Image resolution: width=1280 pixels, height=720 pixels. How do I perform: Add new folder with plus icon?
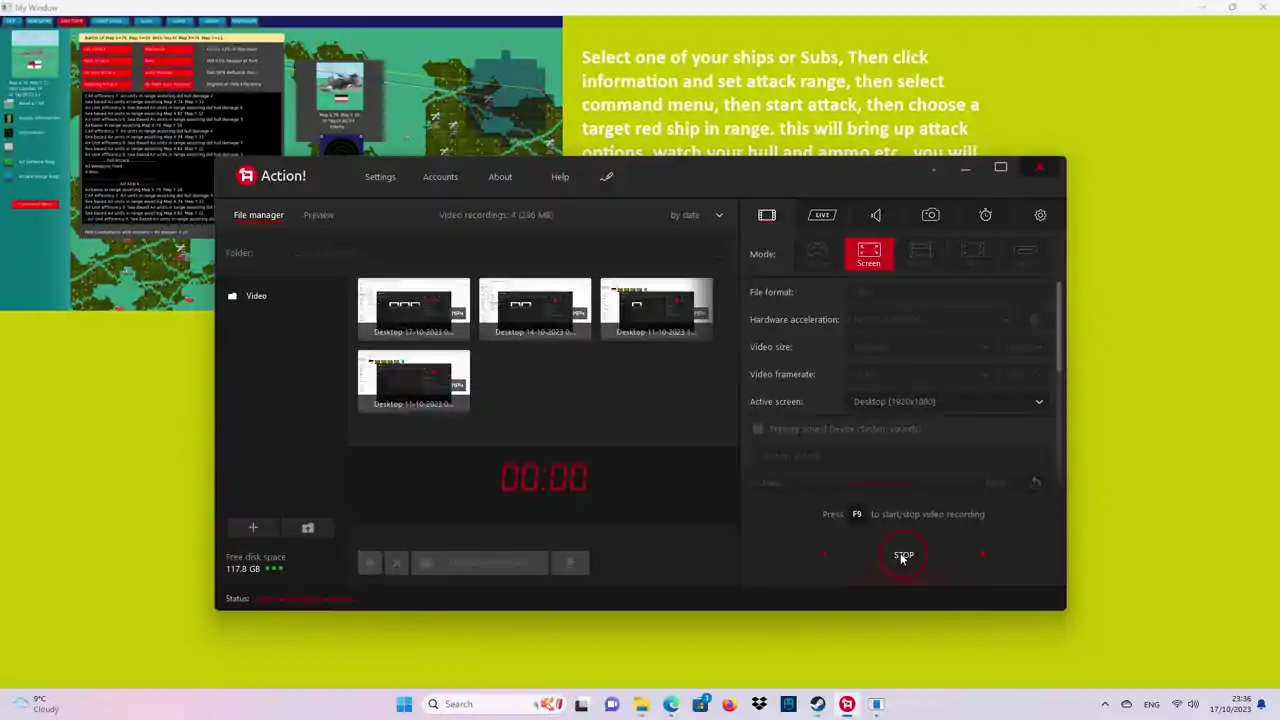click(253, 527)
